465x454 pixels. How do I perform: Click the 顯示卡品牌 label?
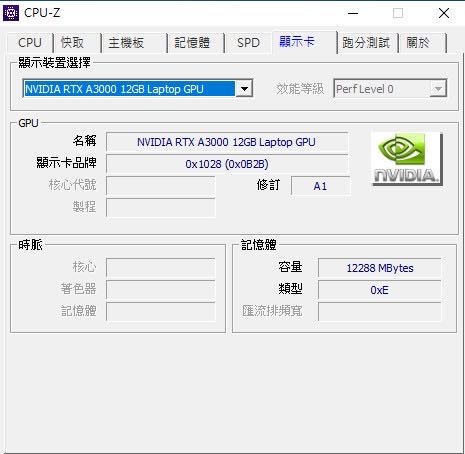click(66, 163)
